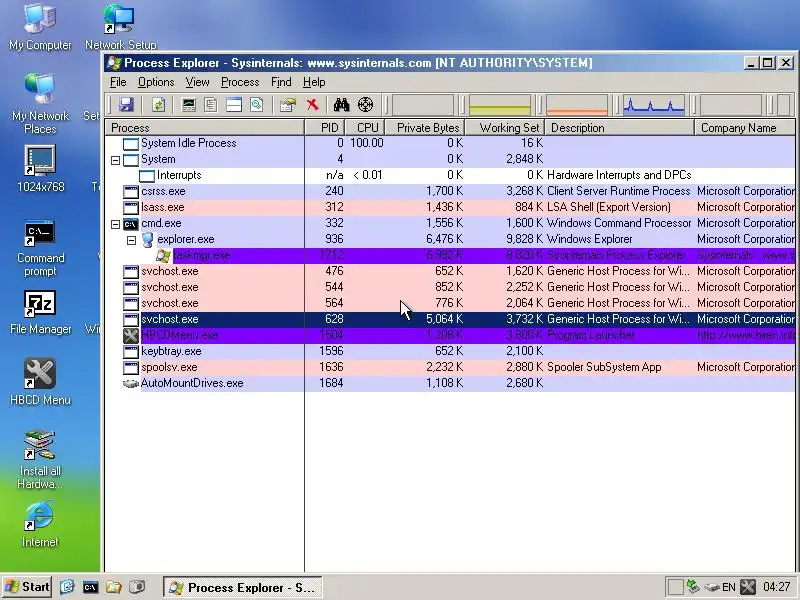Click the Process Explorer taskbar button

pos(243,587)
